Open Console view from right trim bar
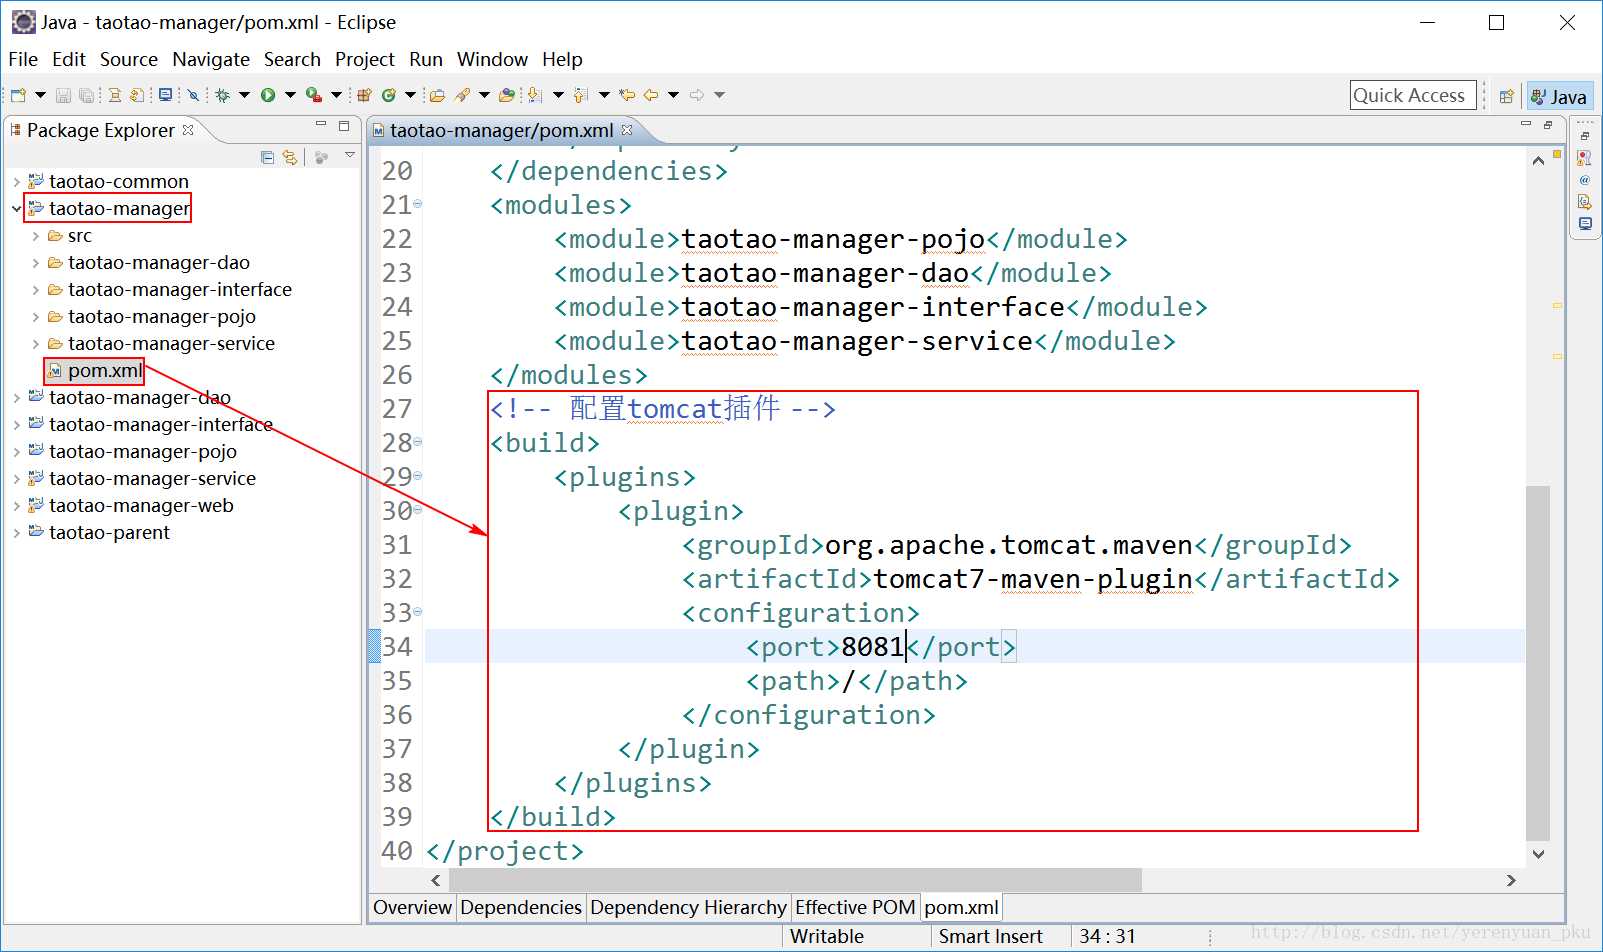Image resolution: width=1603 pixels, height=952 pixels. pos(1585,224)
